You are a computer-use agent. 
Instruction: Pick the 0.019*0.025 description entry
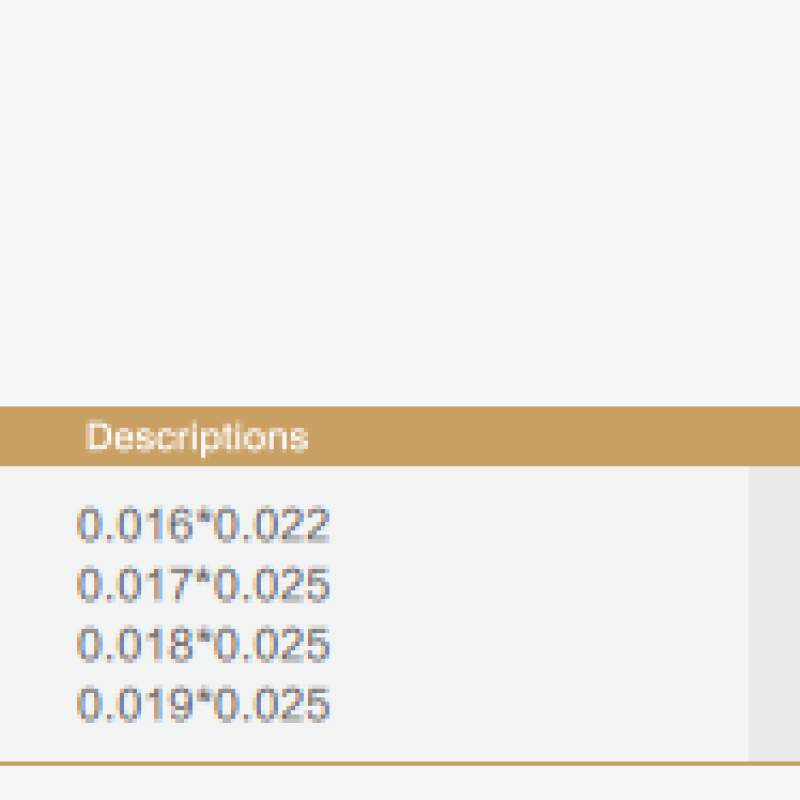[203, 704]
